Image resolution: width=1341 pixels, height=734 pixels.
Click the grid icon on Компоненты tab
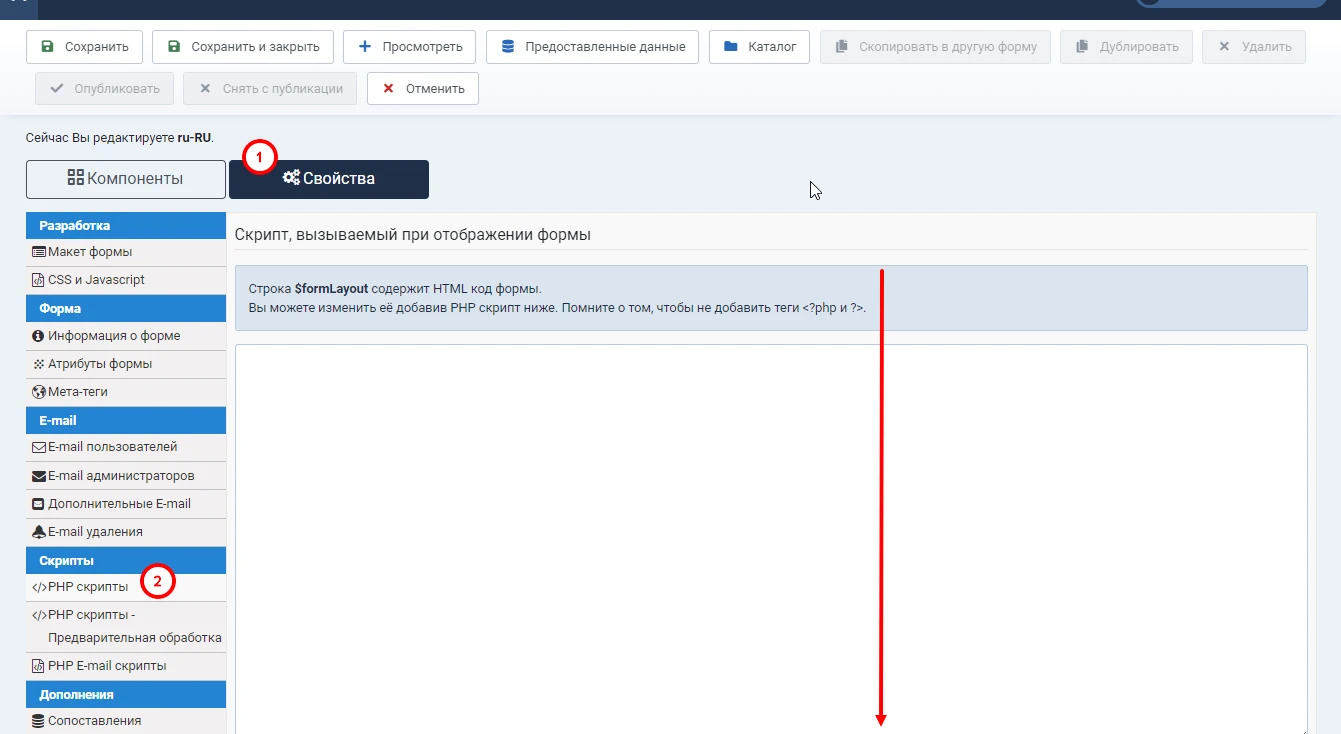point(75,178)
